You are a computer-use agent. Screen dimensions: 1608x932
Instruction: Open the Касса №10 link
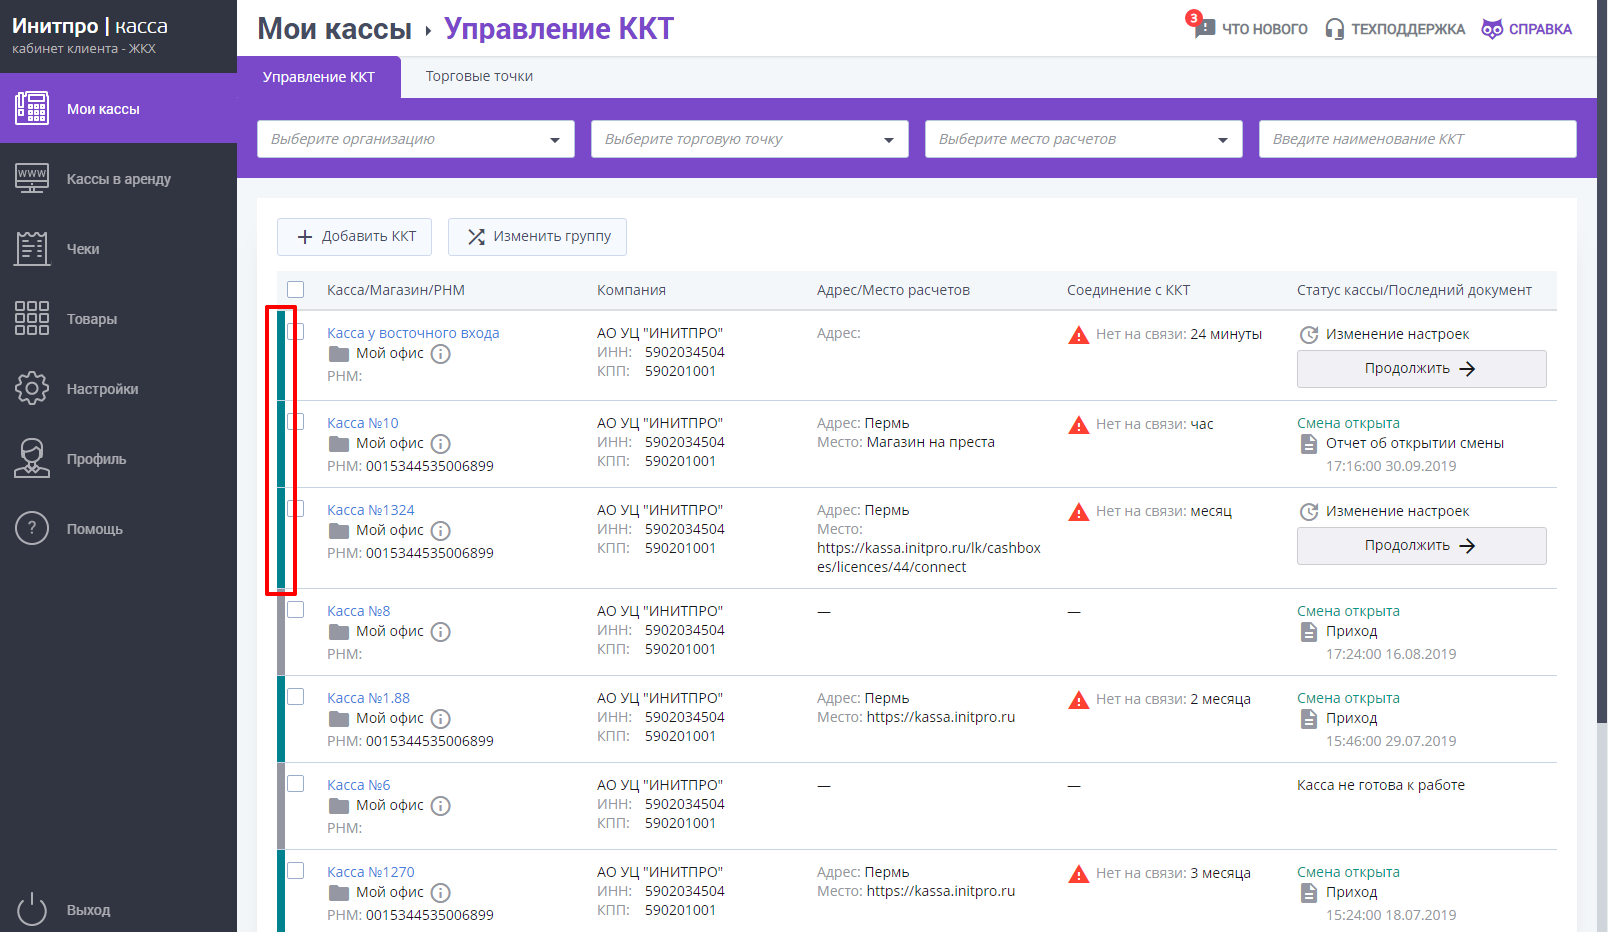362,424
